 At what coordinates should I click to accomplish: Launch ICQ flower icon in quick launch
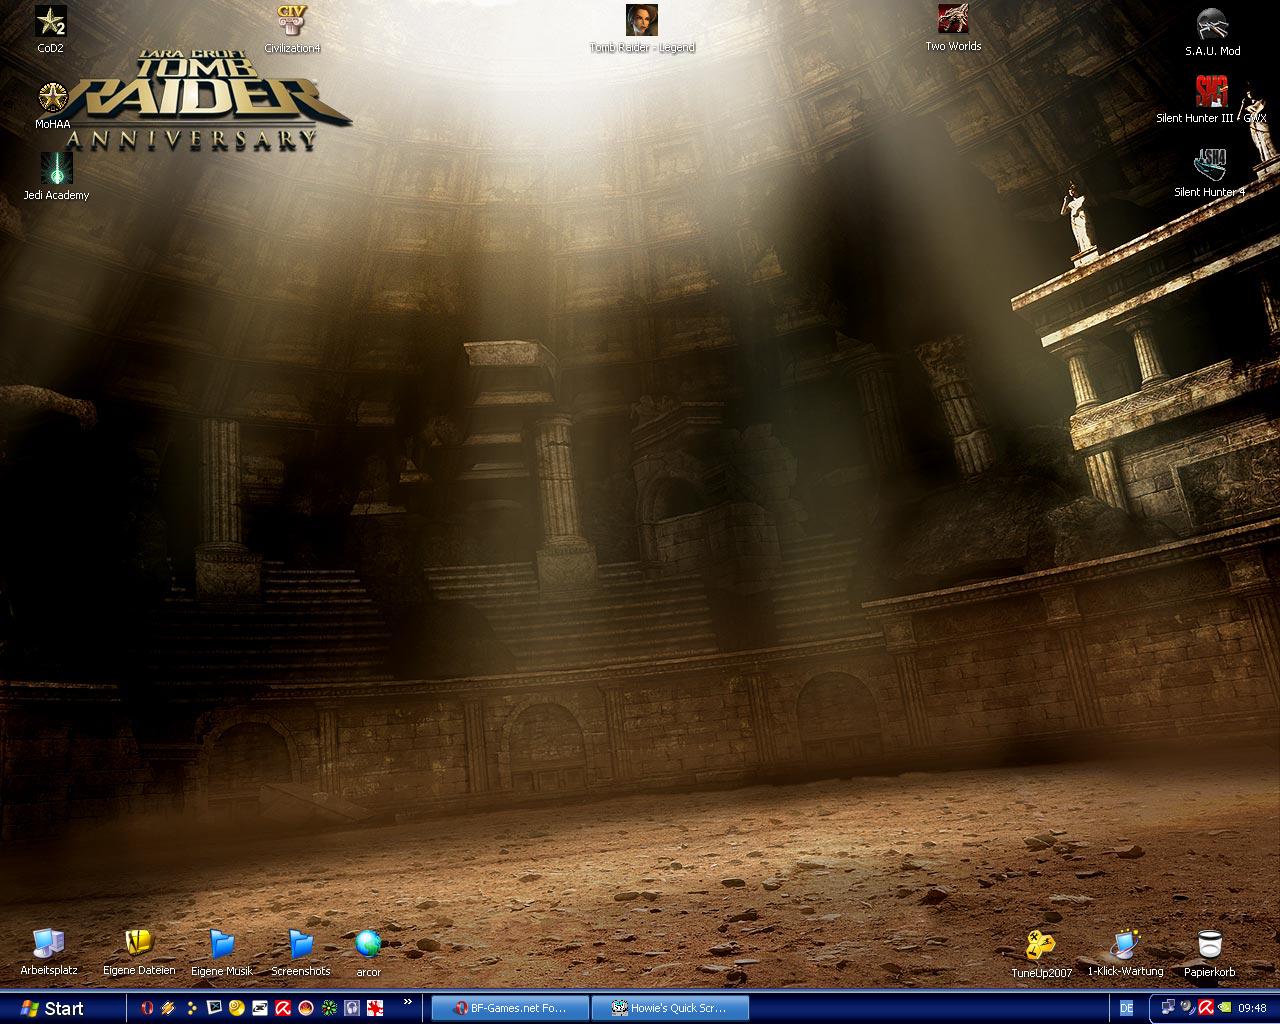(329, 1008)
